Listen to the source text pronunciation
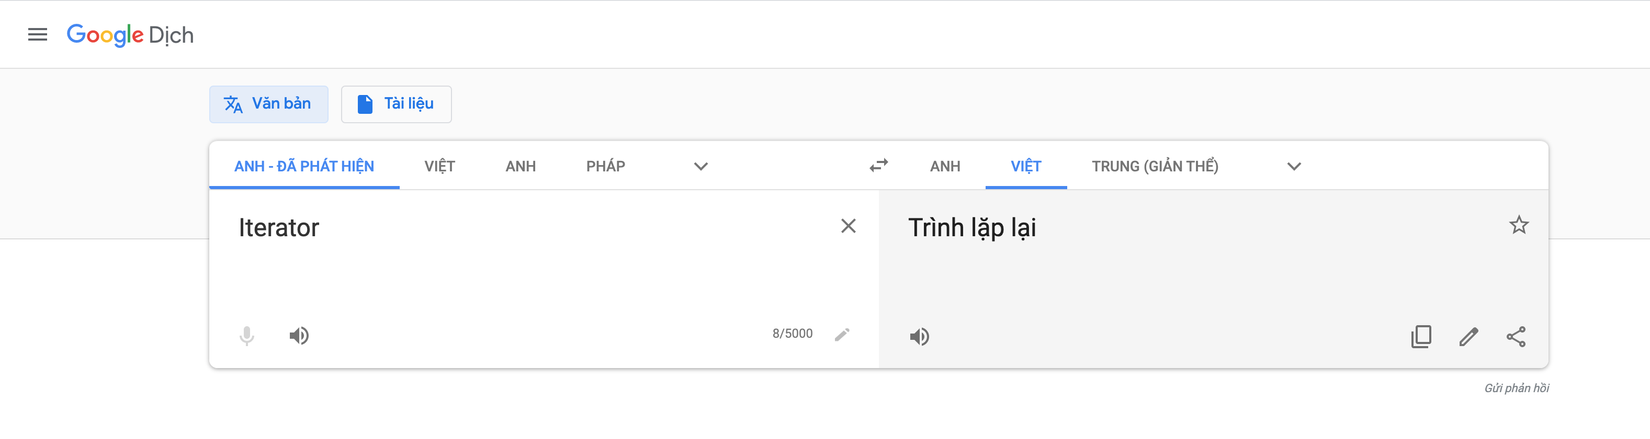The height and width of the screenshot is (439, 1650). tap(299, 336)
